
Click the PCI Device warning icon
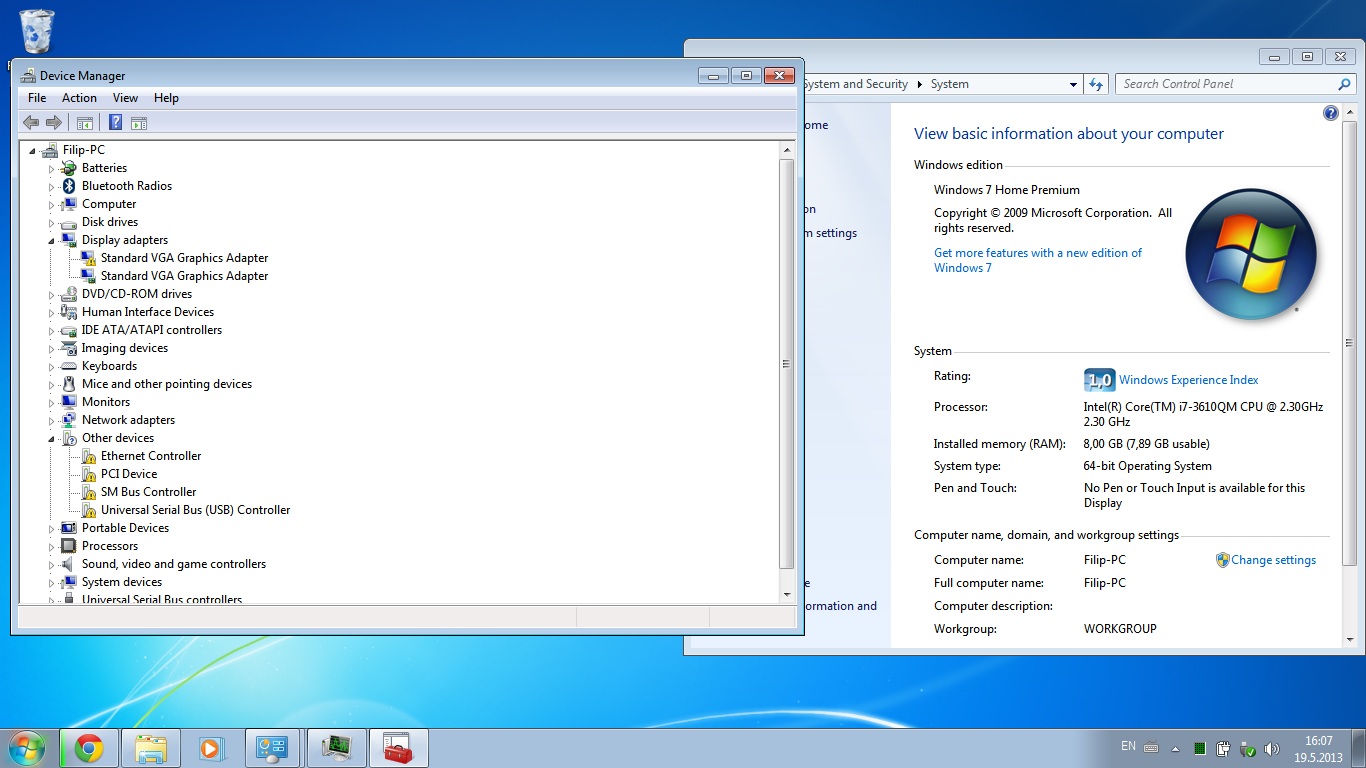point(89,474)
